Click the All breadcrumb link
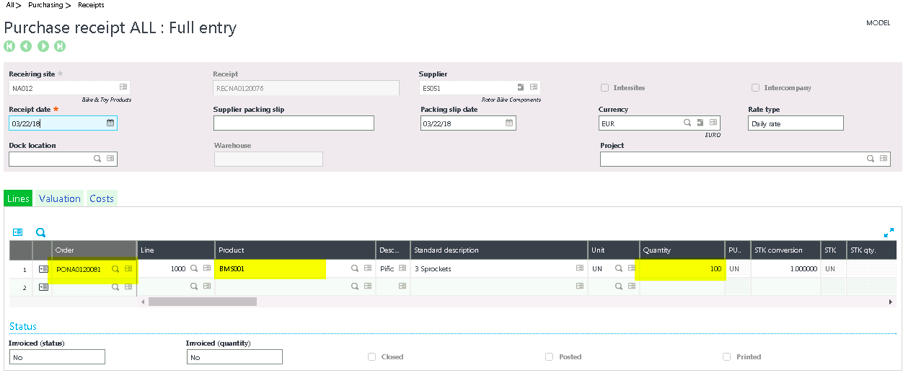 tap(10, 5)
